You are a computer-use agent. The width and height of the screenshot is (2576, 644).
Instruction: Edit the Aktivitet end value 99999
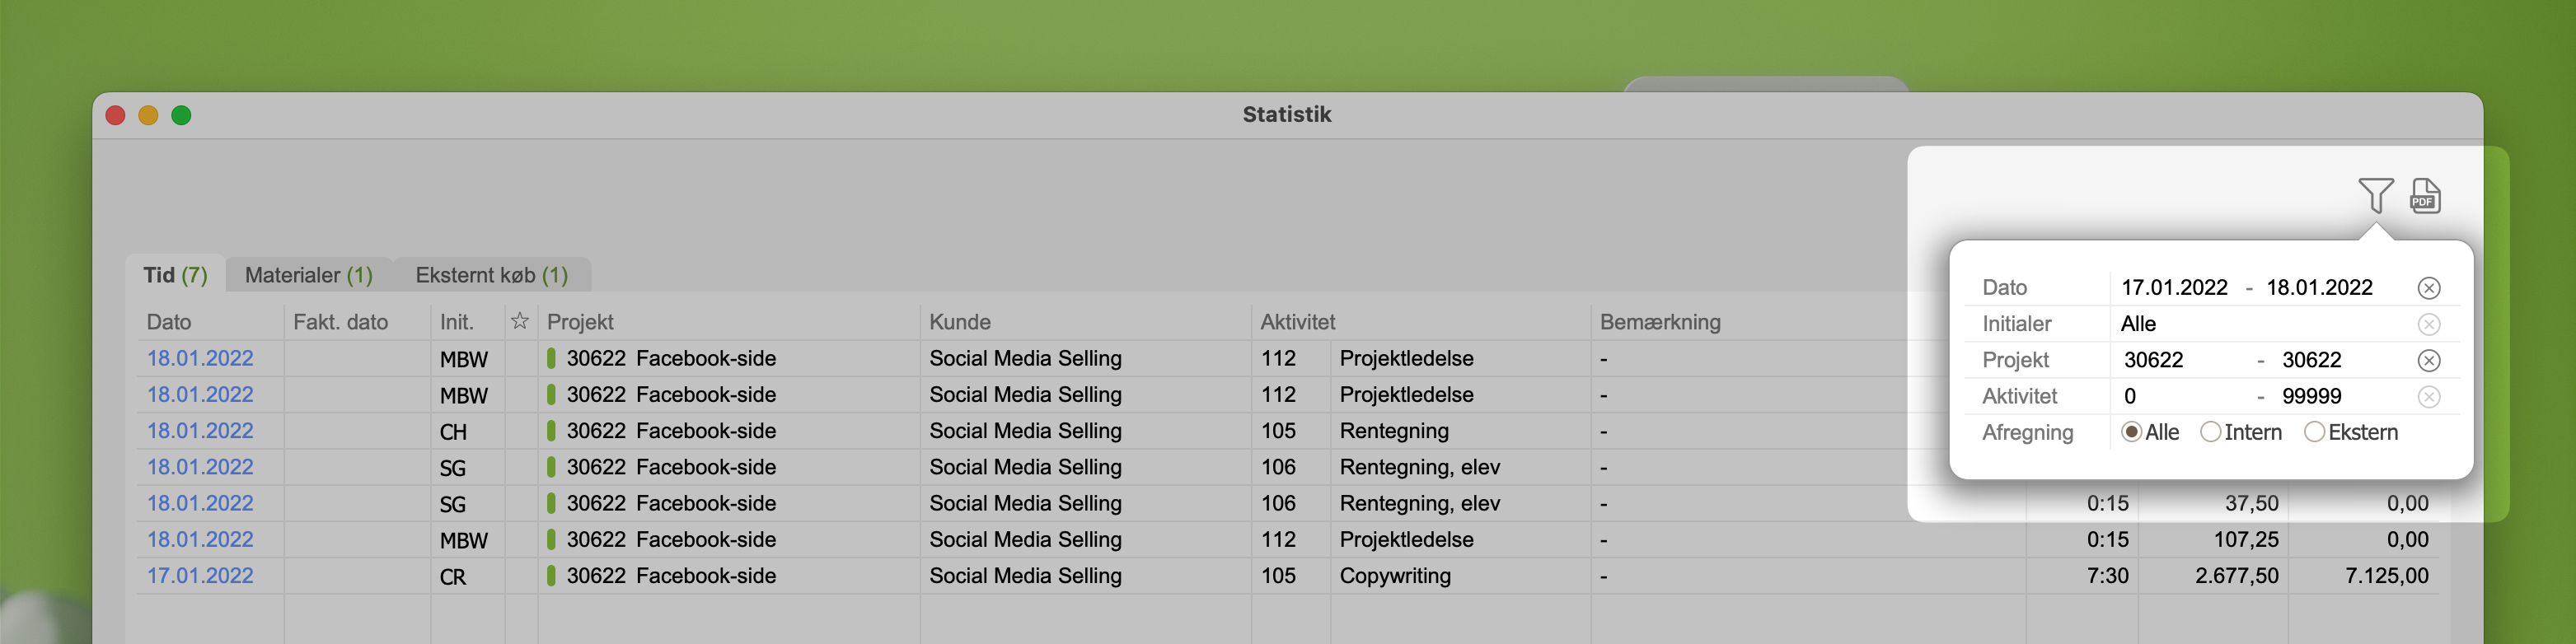[x=2311, y=397]
